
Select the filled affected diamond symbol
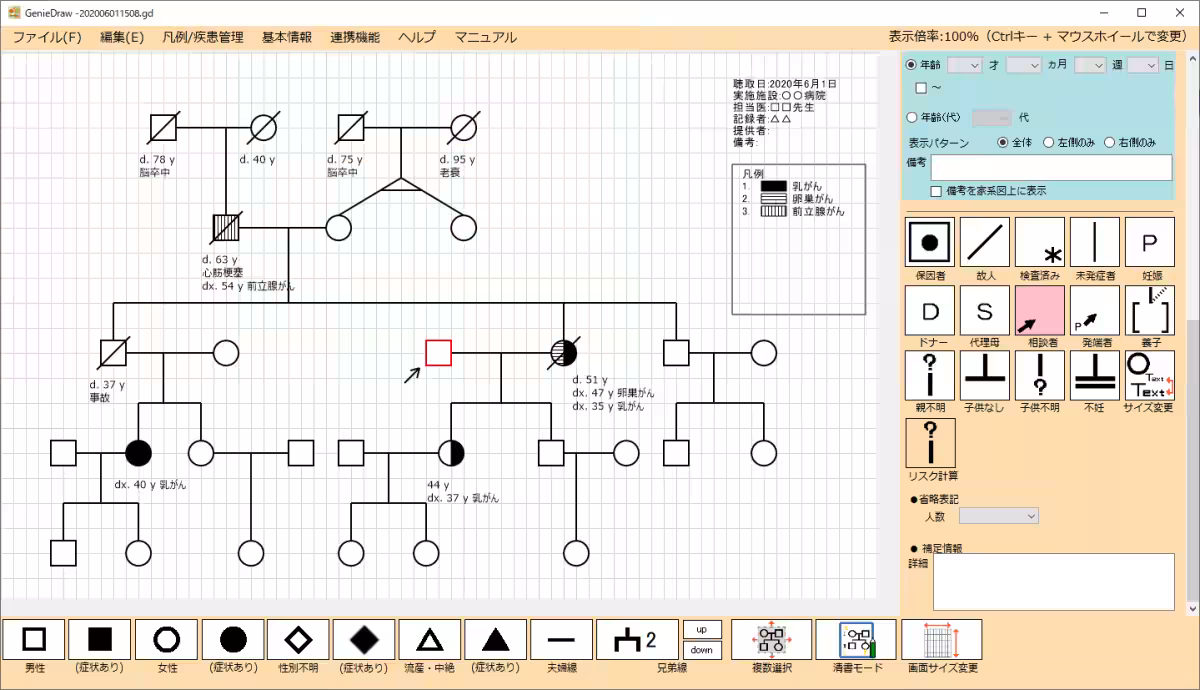(364, 639)
